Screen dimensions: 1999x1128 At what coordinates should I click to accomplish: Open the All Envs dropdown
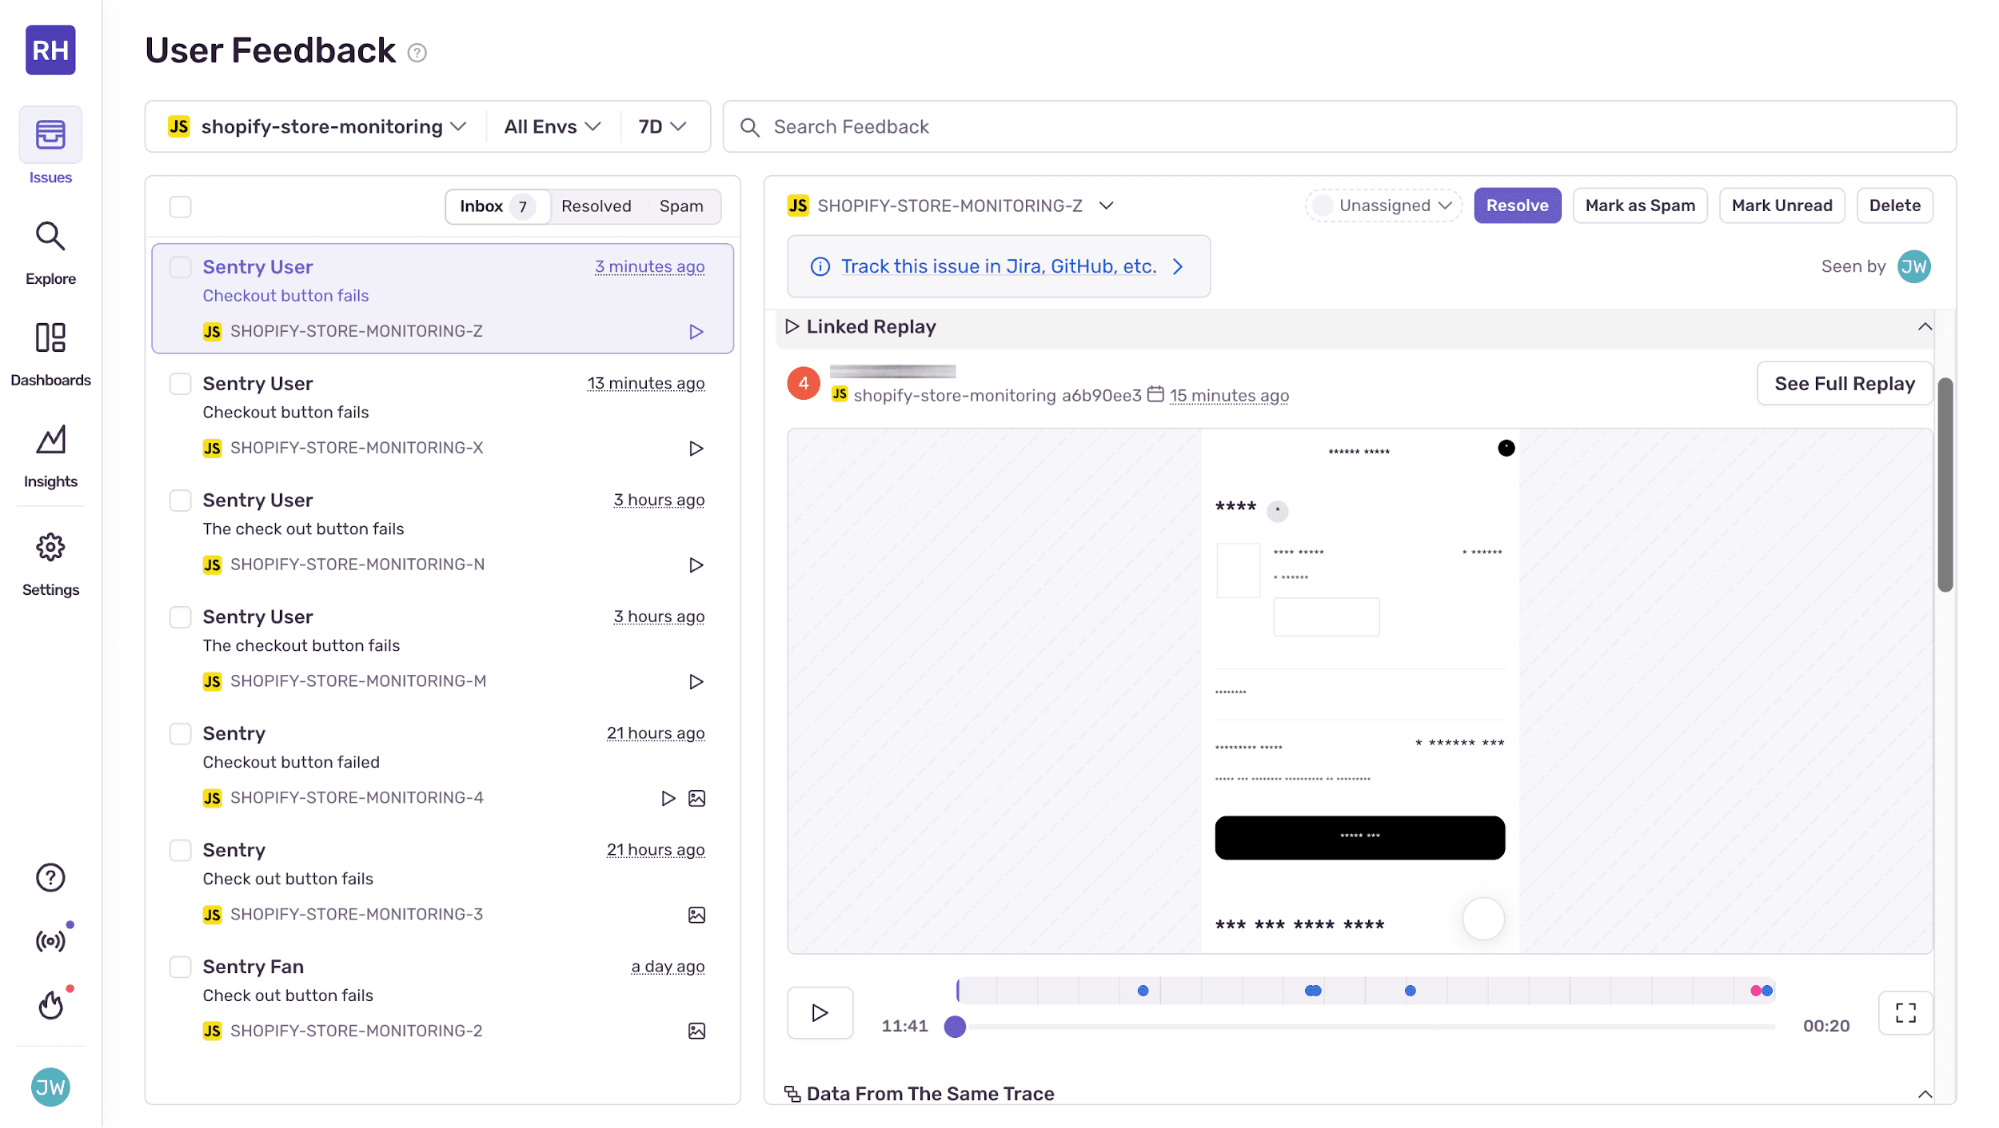[x=551, y=126]
